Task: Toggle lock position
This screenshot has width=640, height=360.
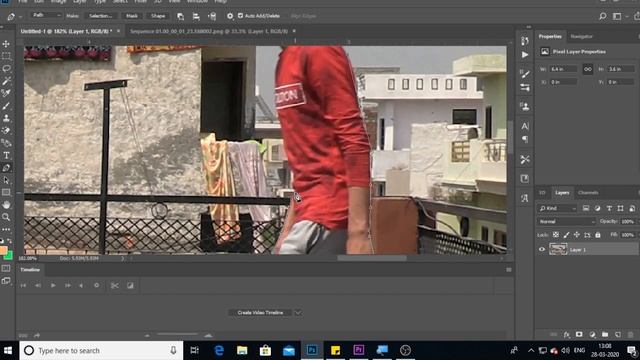Action: tap(576, 235)
